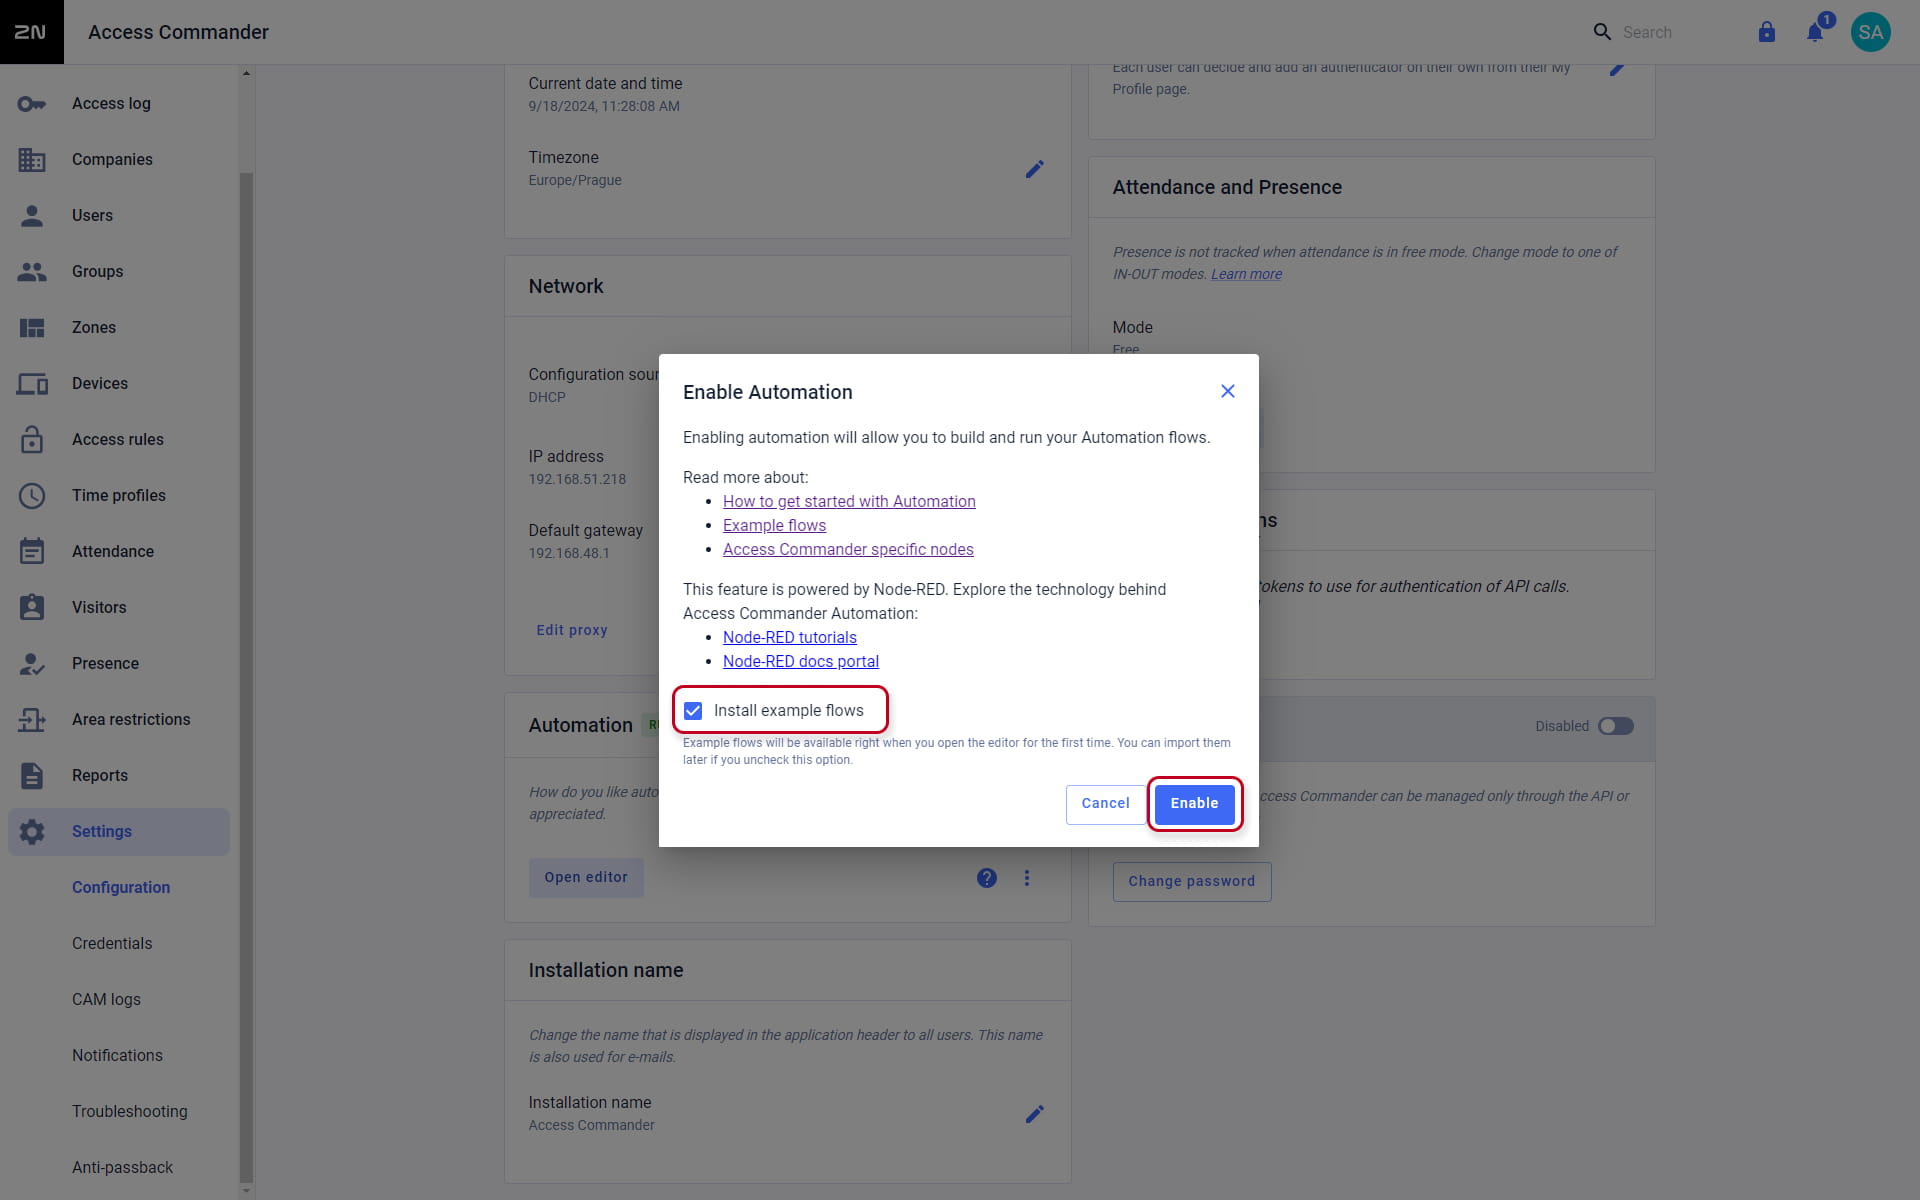Screen dimensions: 1920x1200
Task: Click Cancel in Enable Automation dialog
Action: (1106, 804)
